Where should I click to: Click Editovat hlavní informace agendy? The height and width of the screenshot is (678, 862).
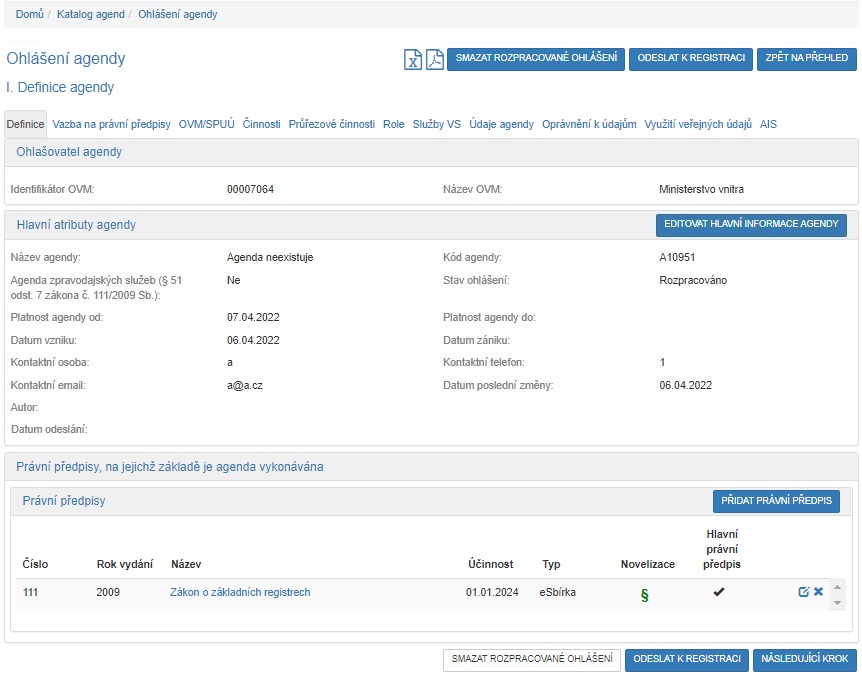click(750, 224)
